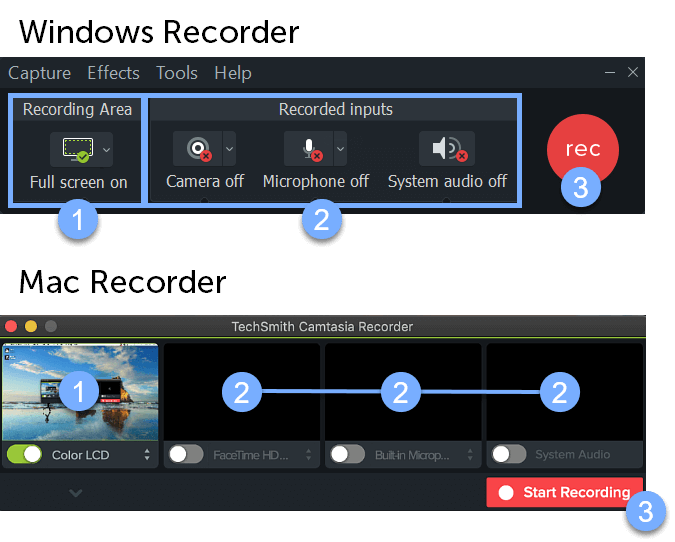Click the System audio off speaker icon

[447, 149]
